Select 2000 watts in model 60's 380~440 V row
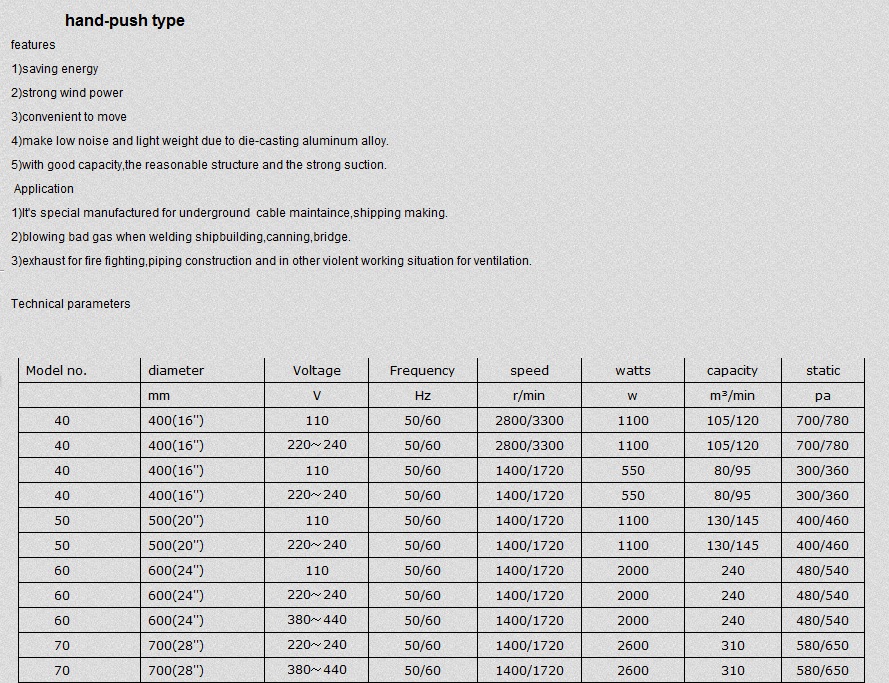The width and height of the screenshot is (889, 683). 633,620
